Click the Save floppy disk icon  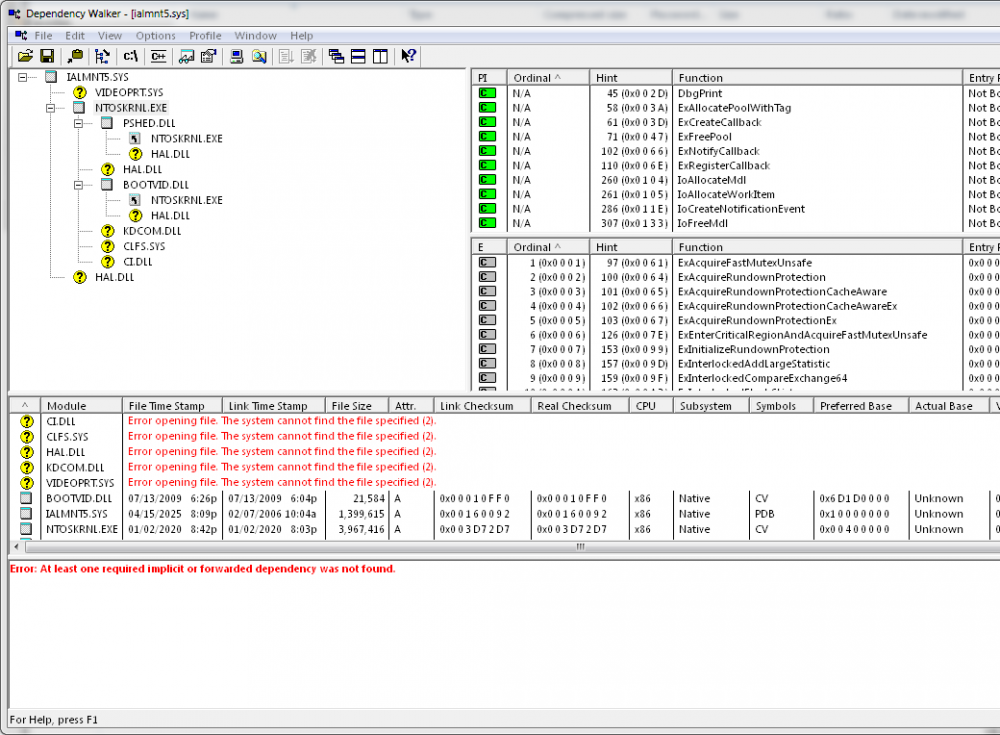[46, 56]
